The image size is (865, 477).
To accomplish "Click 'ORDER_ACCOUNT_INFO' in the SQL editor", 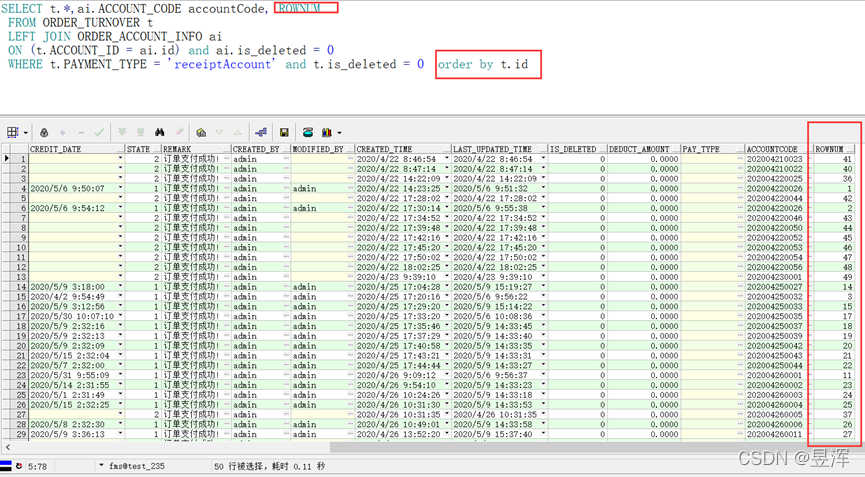I will 140,36.
